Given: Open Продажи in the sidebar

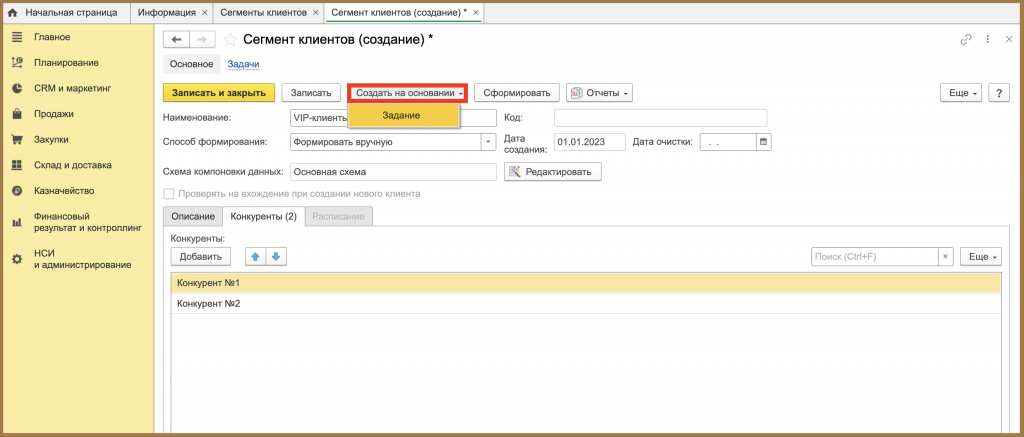Looking at the screenshot, I should [x=54, y=114].
